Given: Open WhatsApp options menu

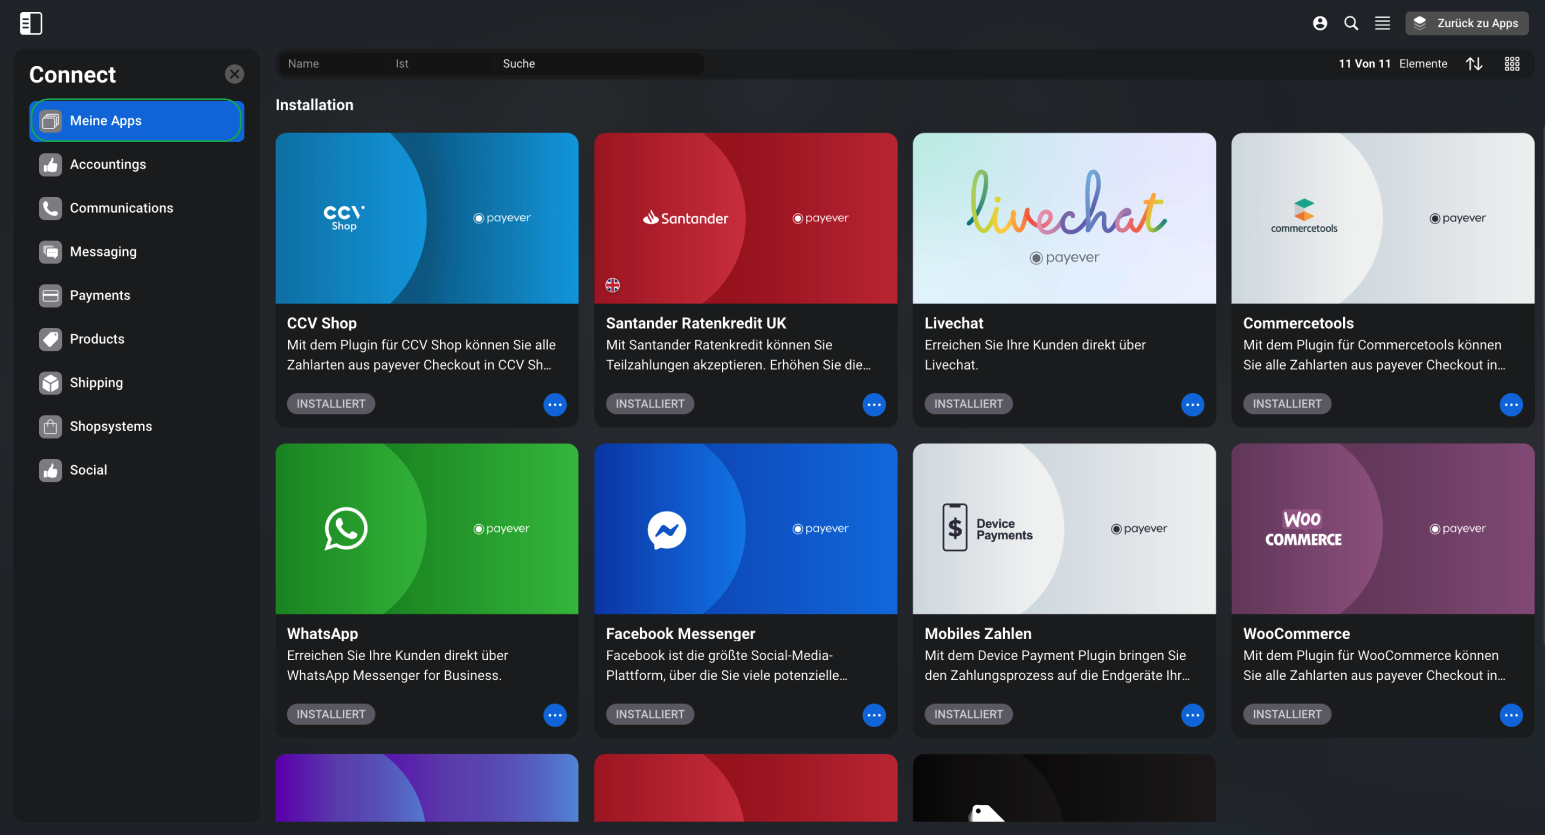Looking at the screenshot, I should (x=555, y=715).
